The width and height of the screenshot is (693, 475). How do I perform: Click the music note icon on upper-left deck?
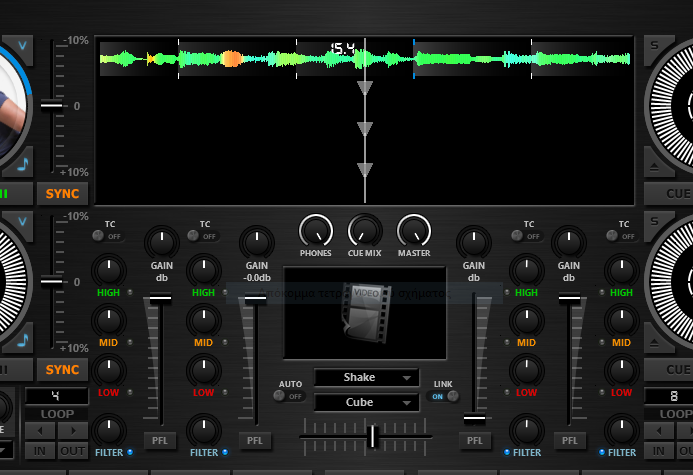23,164
